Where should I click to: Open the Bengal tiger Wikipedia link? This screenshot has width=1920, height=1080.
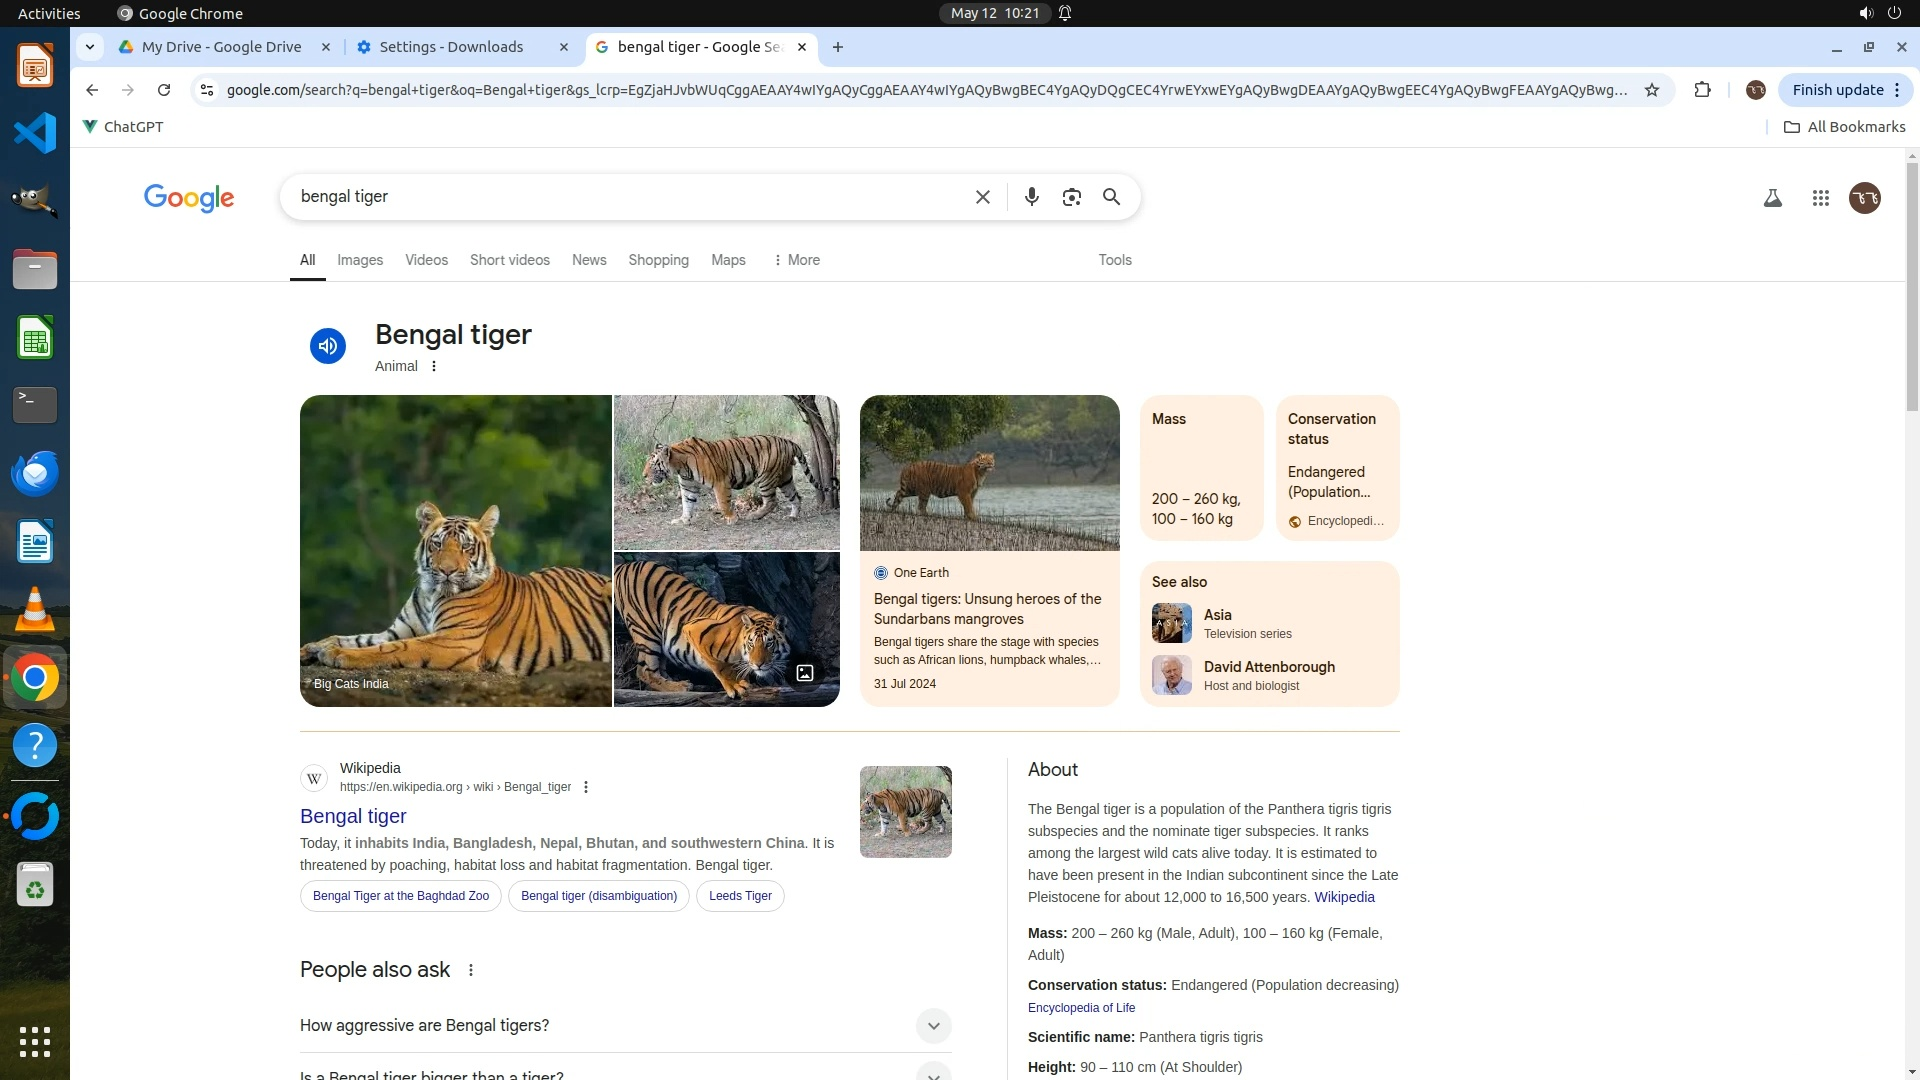353,816
